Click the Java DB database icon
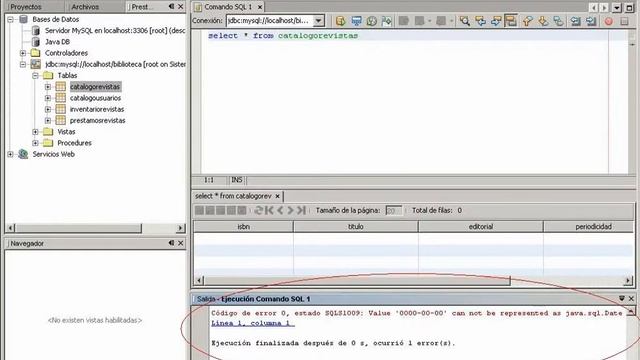 [x=36, y=42]
